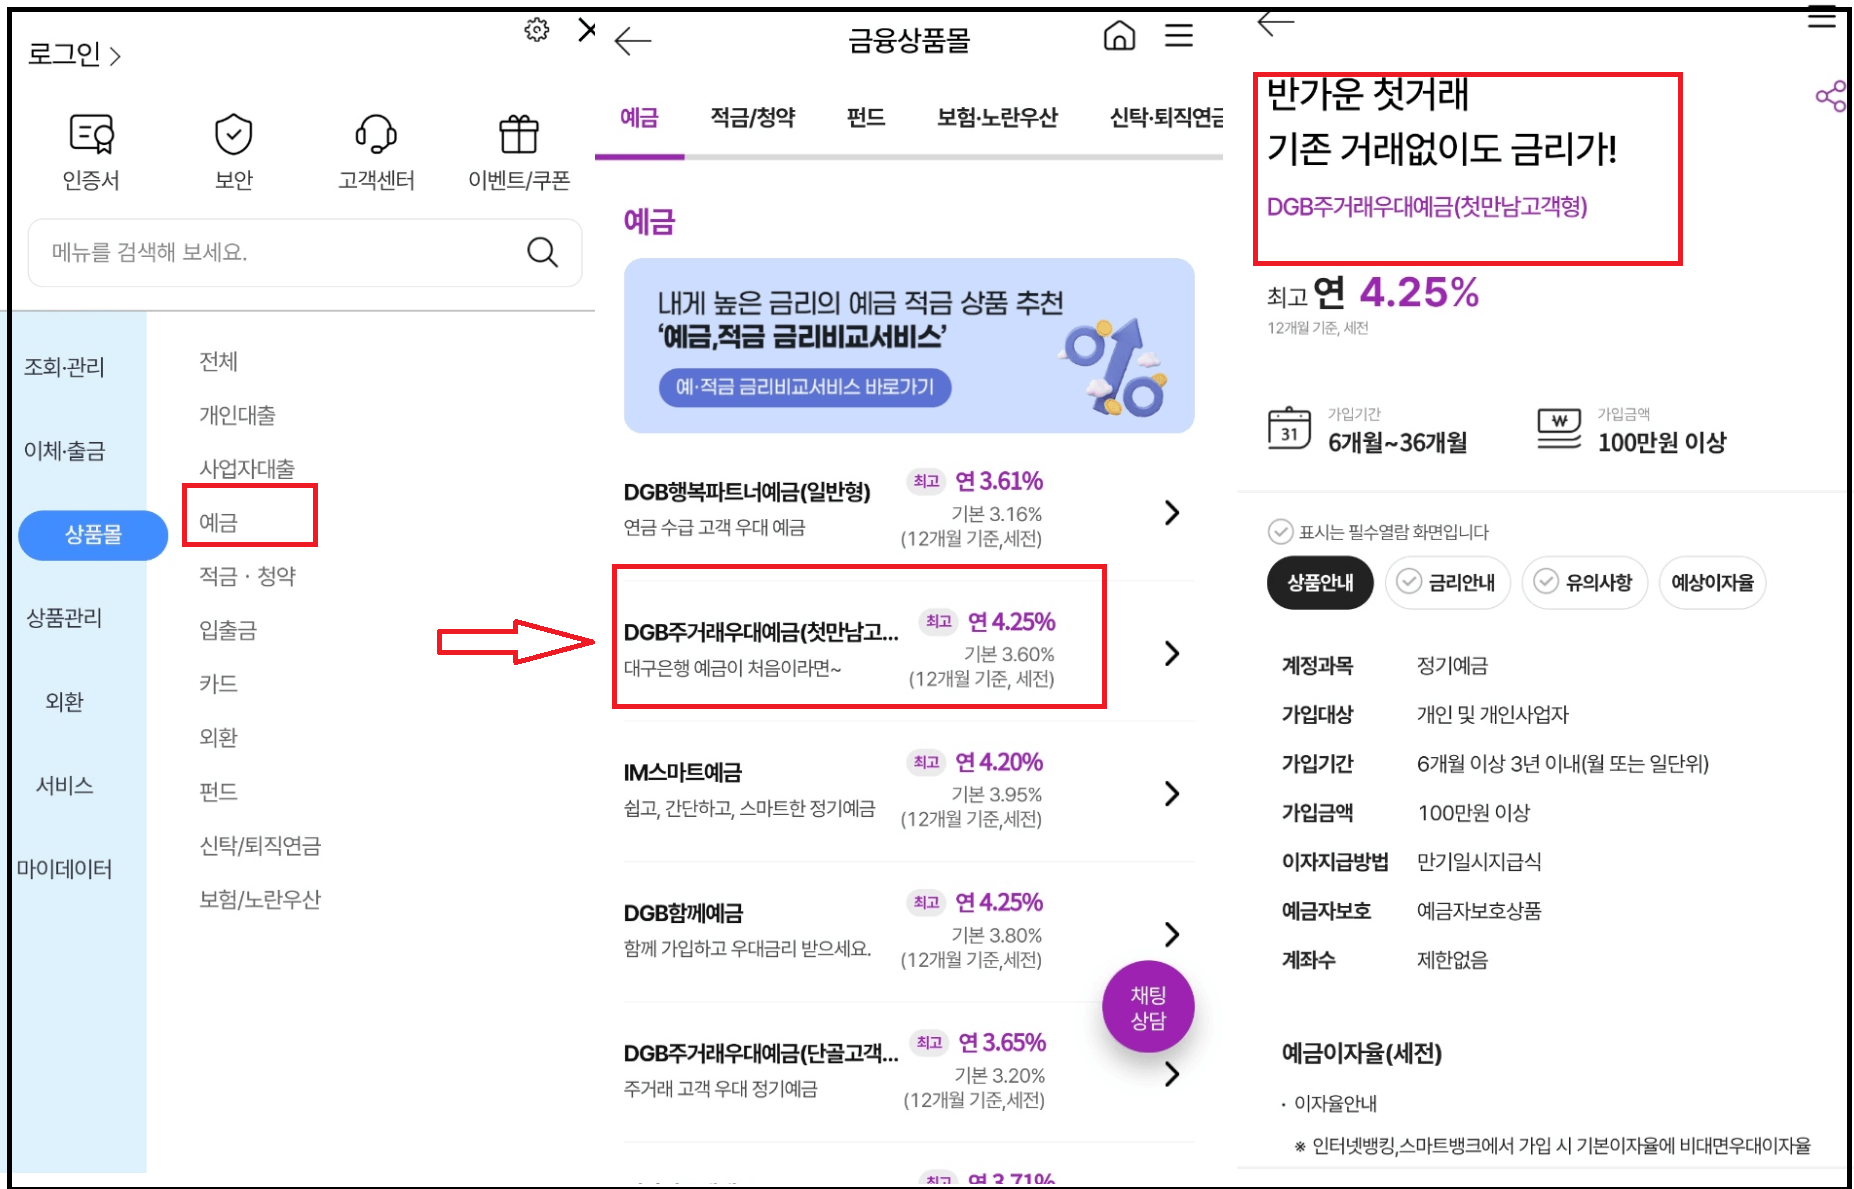Image resolution: width=1854 pixels, height=1189 pixels.
Task: Open the hamburger menu next to home icon
Action: click(1180, 37)
